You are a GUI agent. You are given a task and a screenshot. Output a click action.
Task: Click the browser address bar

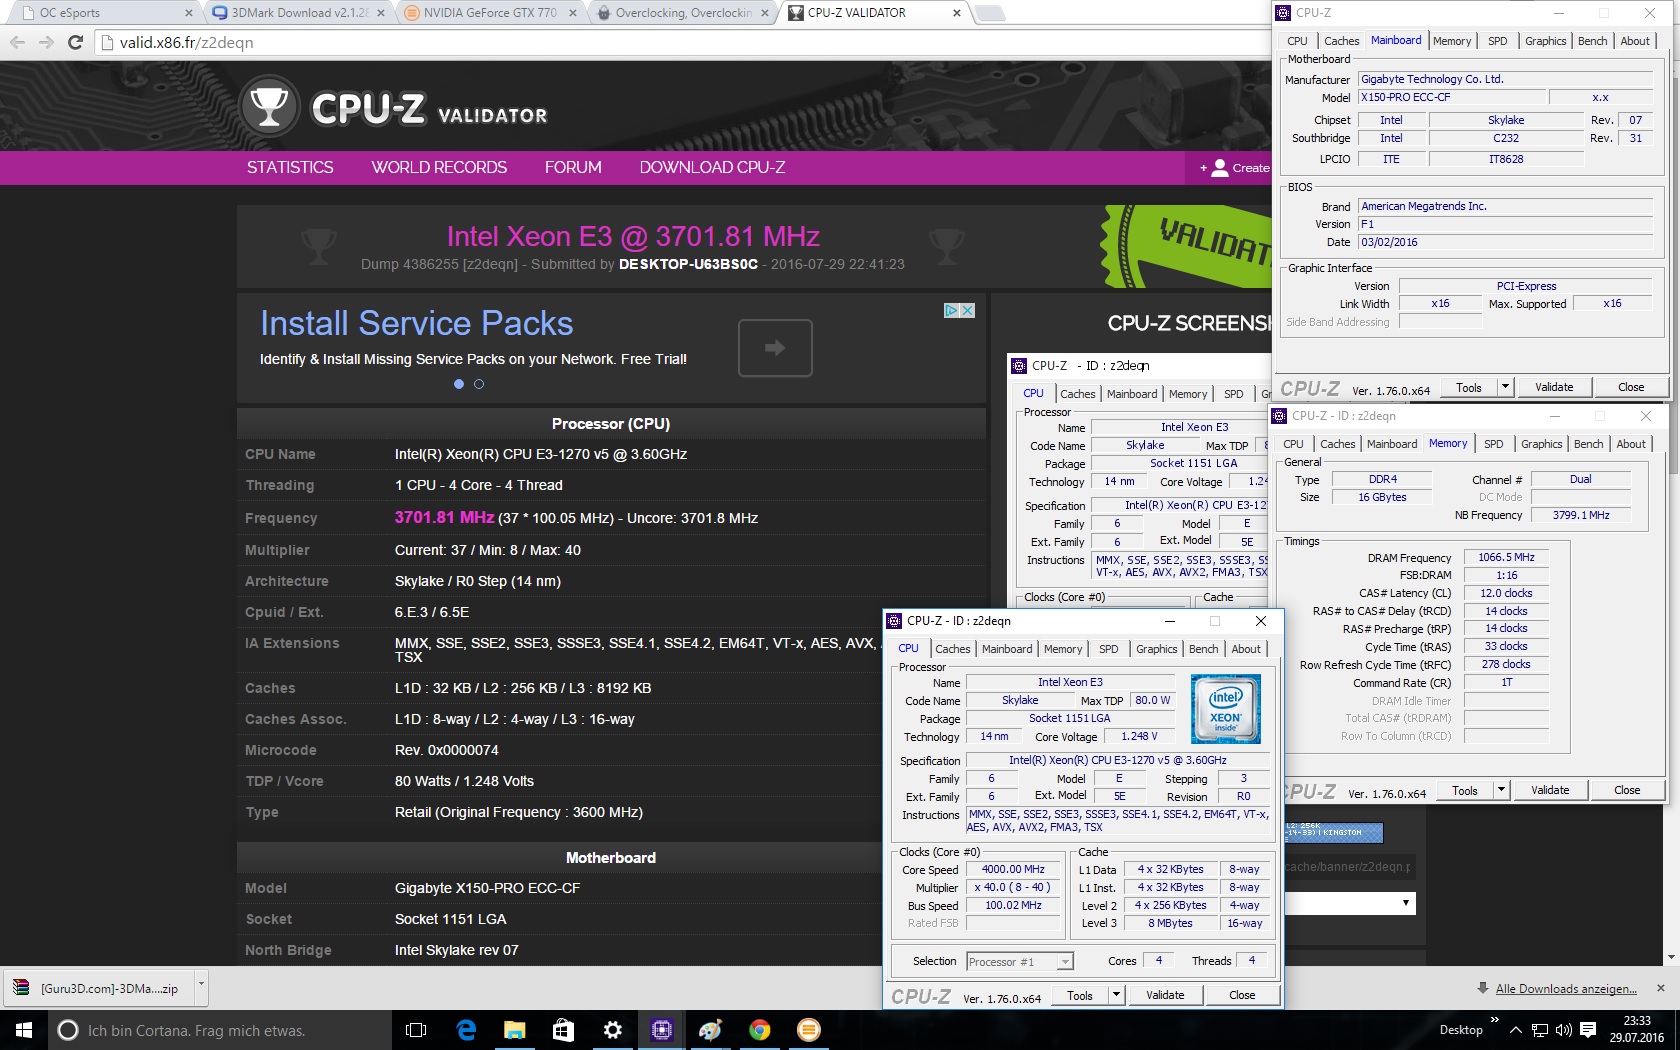pyautogui.click(x=680, y=42)
